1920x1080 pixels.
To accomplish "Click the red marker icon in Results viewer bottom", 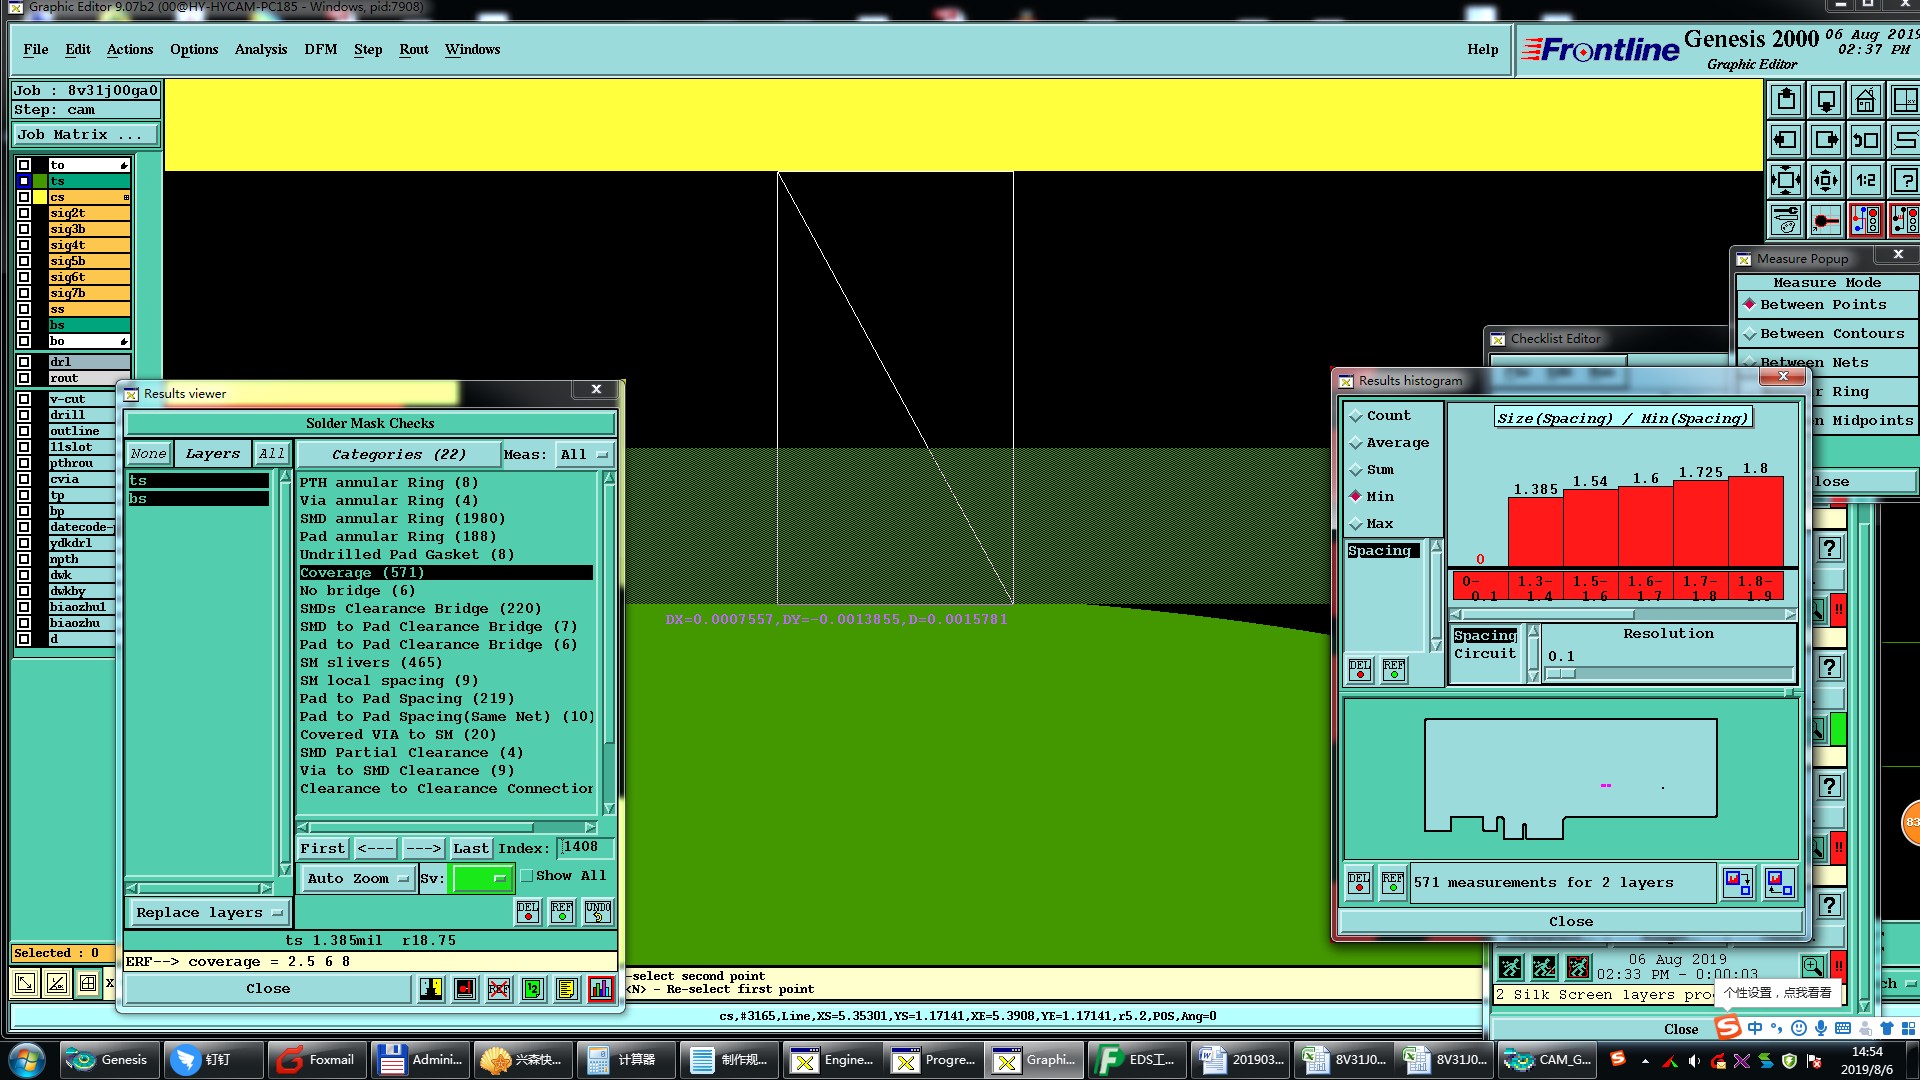I will (x=465, y=989).
